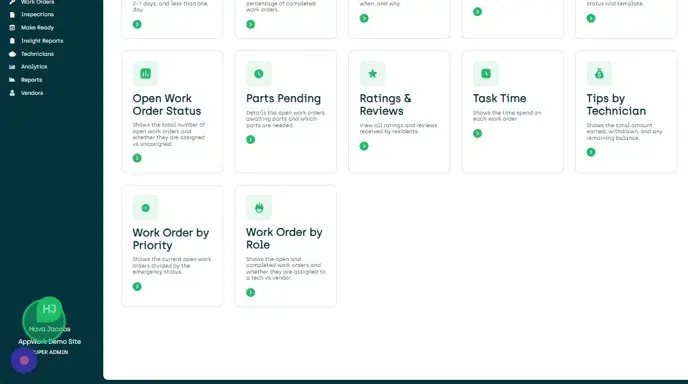Screen dimensions: 688x384
Task: Open the Work Order by Priority arrow
Action: (x=137, y=287)
